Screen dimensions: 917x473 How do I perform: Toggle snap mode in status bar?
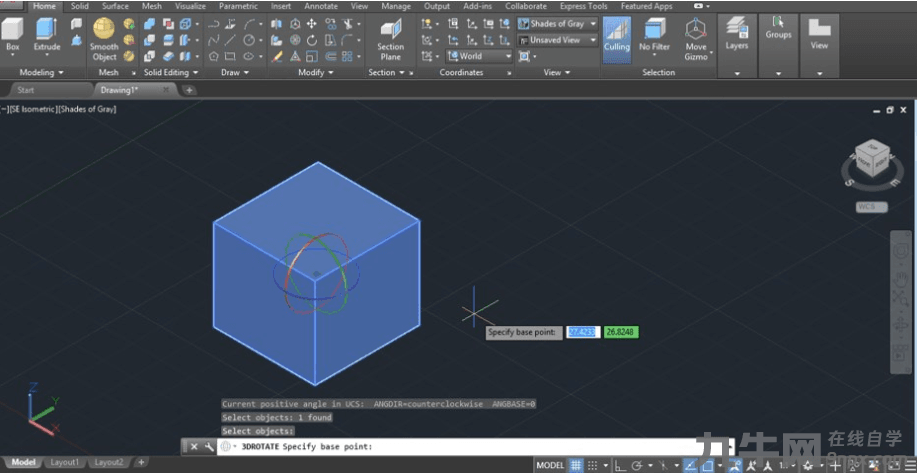[593, 465]
